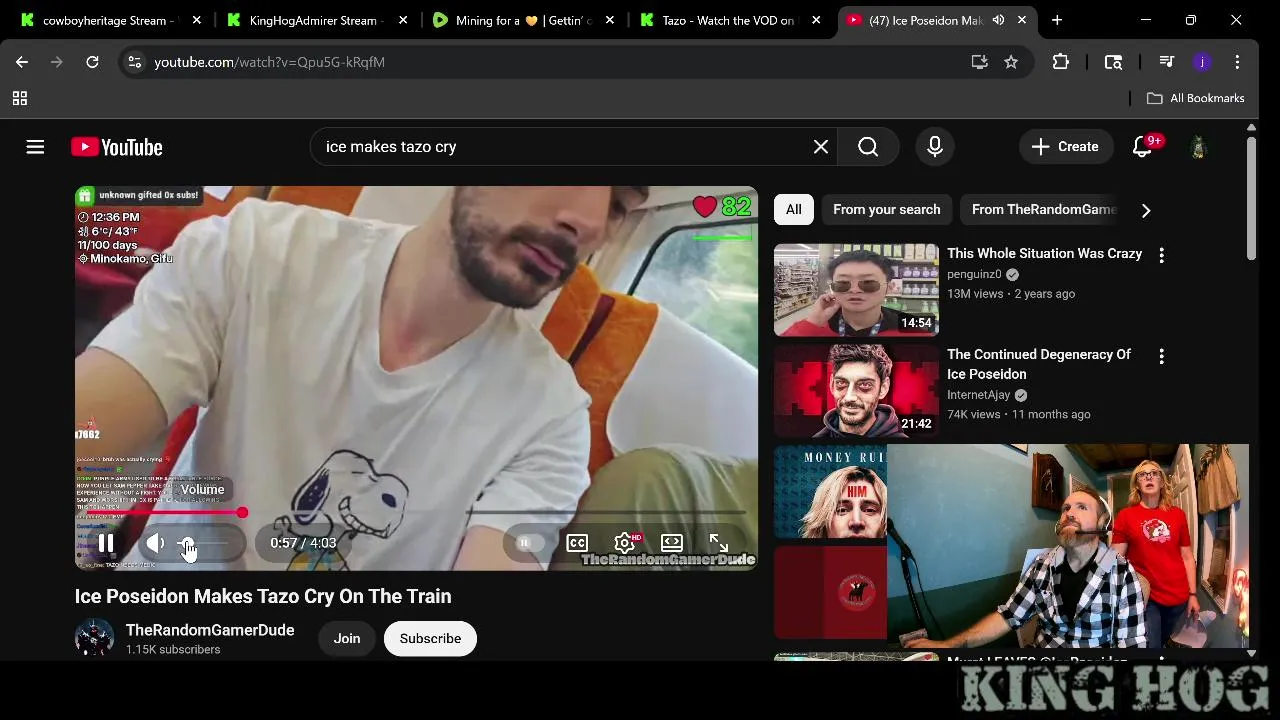Image resolution: width=1280 pixels, height=720 pixels.
Task: Click the Join button
Action: [x=347, y=639]
